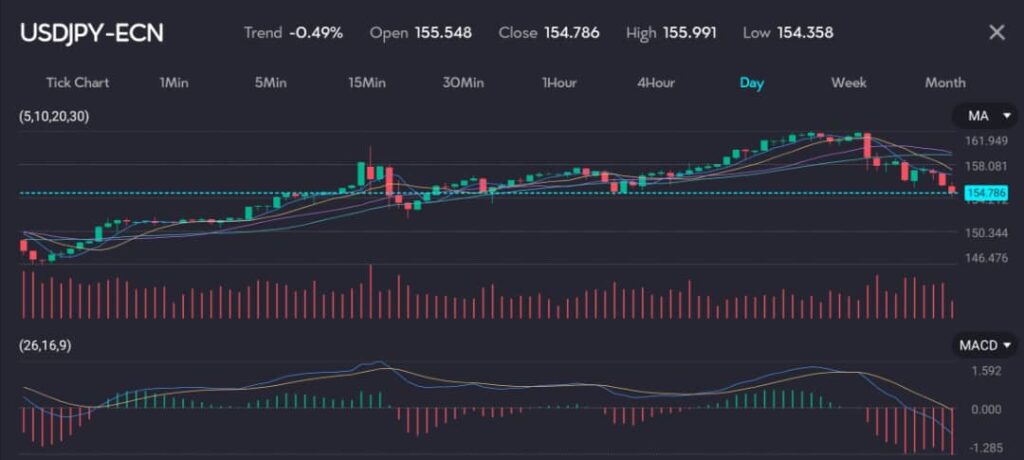Close the USDJPY-ECN chart panel
This screenshot has width=1024, height=460.
coord(996,33)
